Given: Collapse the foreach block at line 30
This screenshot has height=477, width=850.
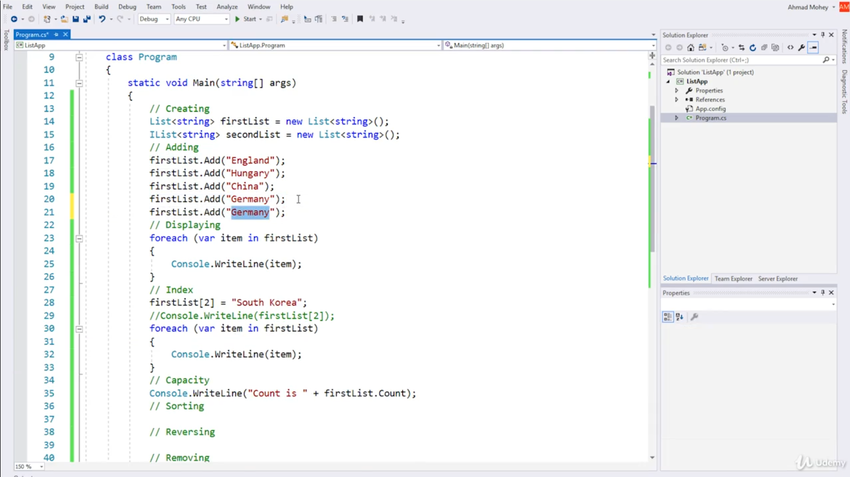Looking at the screenshot, I should (79, 328).
